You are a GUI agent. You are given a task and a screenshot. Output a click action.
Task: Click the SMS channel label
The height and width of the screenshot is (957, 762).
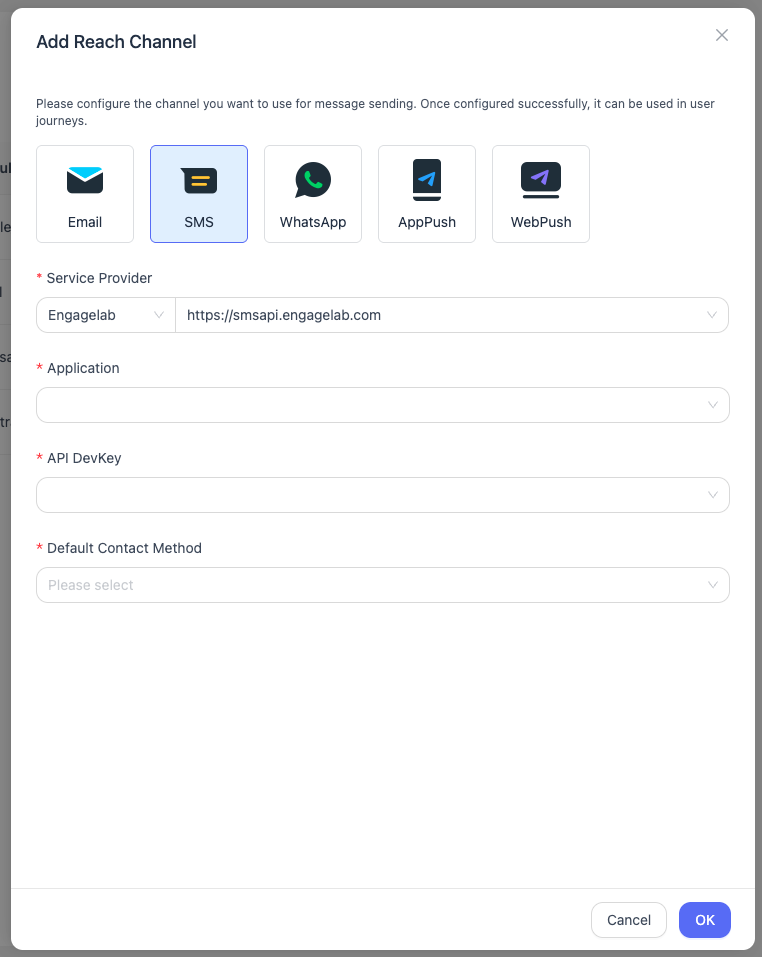click(x=199, y=222)
